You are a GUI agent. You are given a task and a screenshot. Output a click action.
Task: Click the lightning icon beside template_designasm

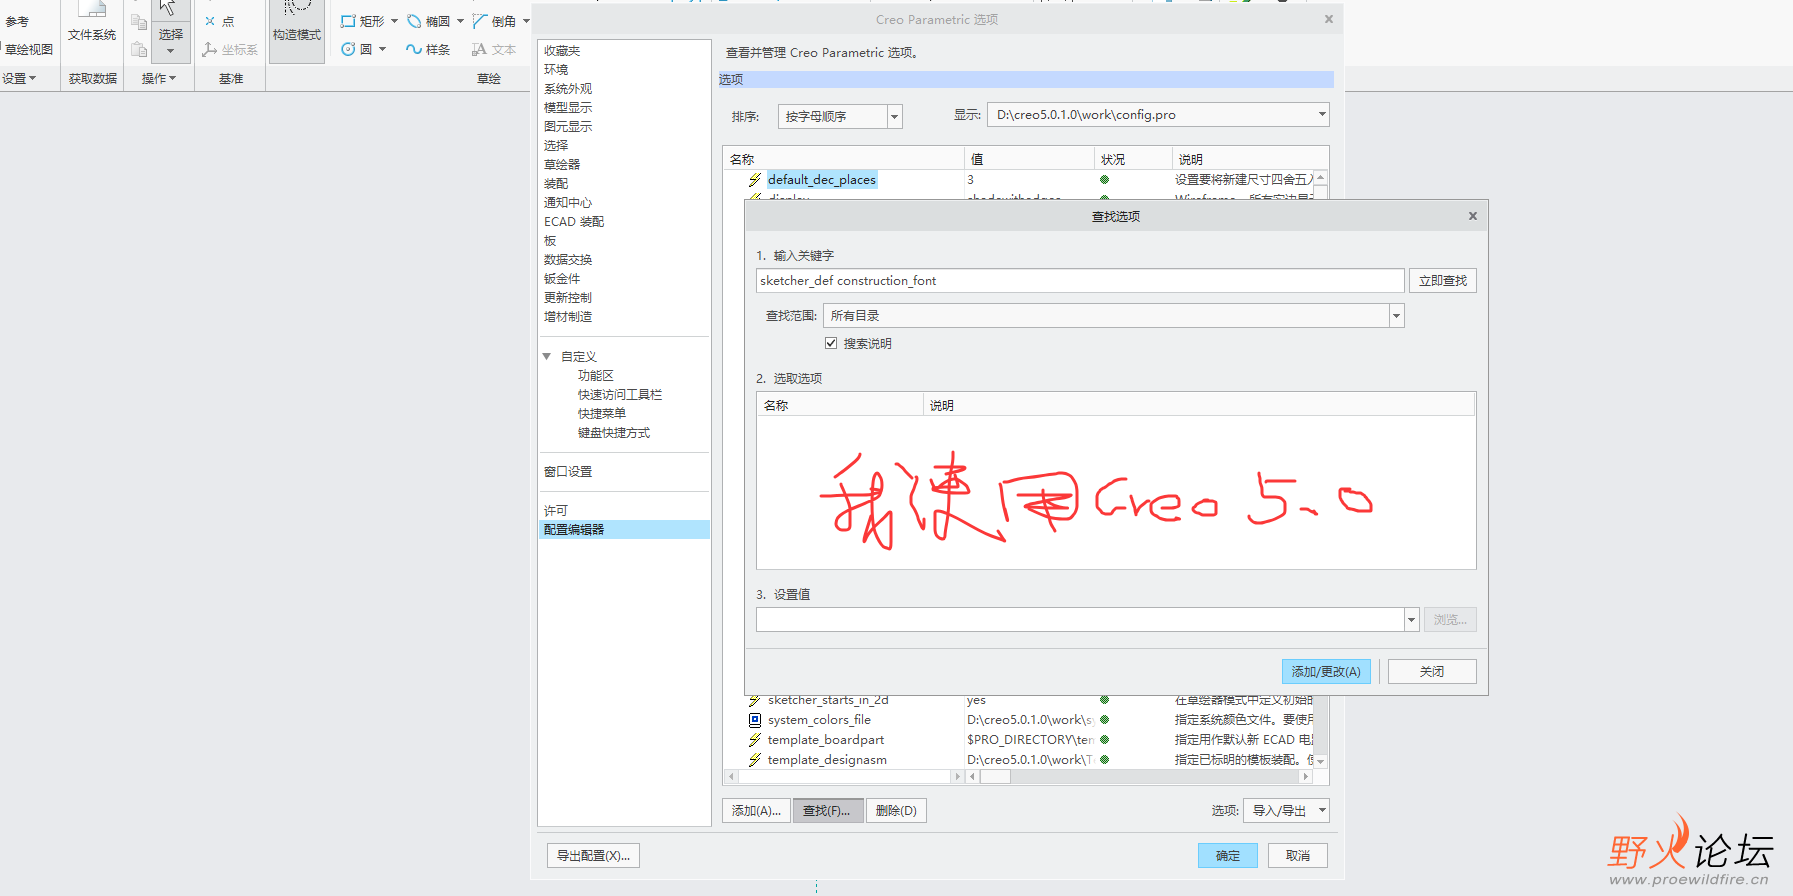(755, 760)
